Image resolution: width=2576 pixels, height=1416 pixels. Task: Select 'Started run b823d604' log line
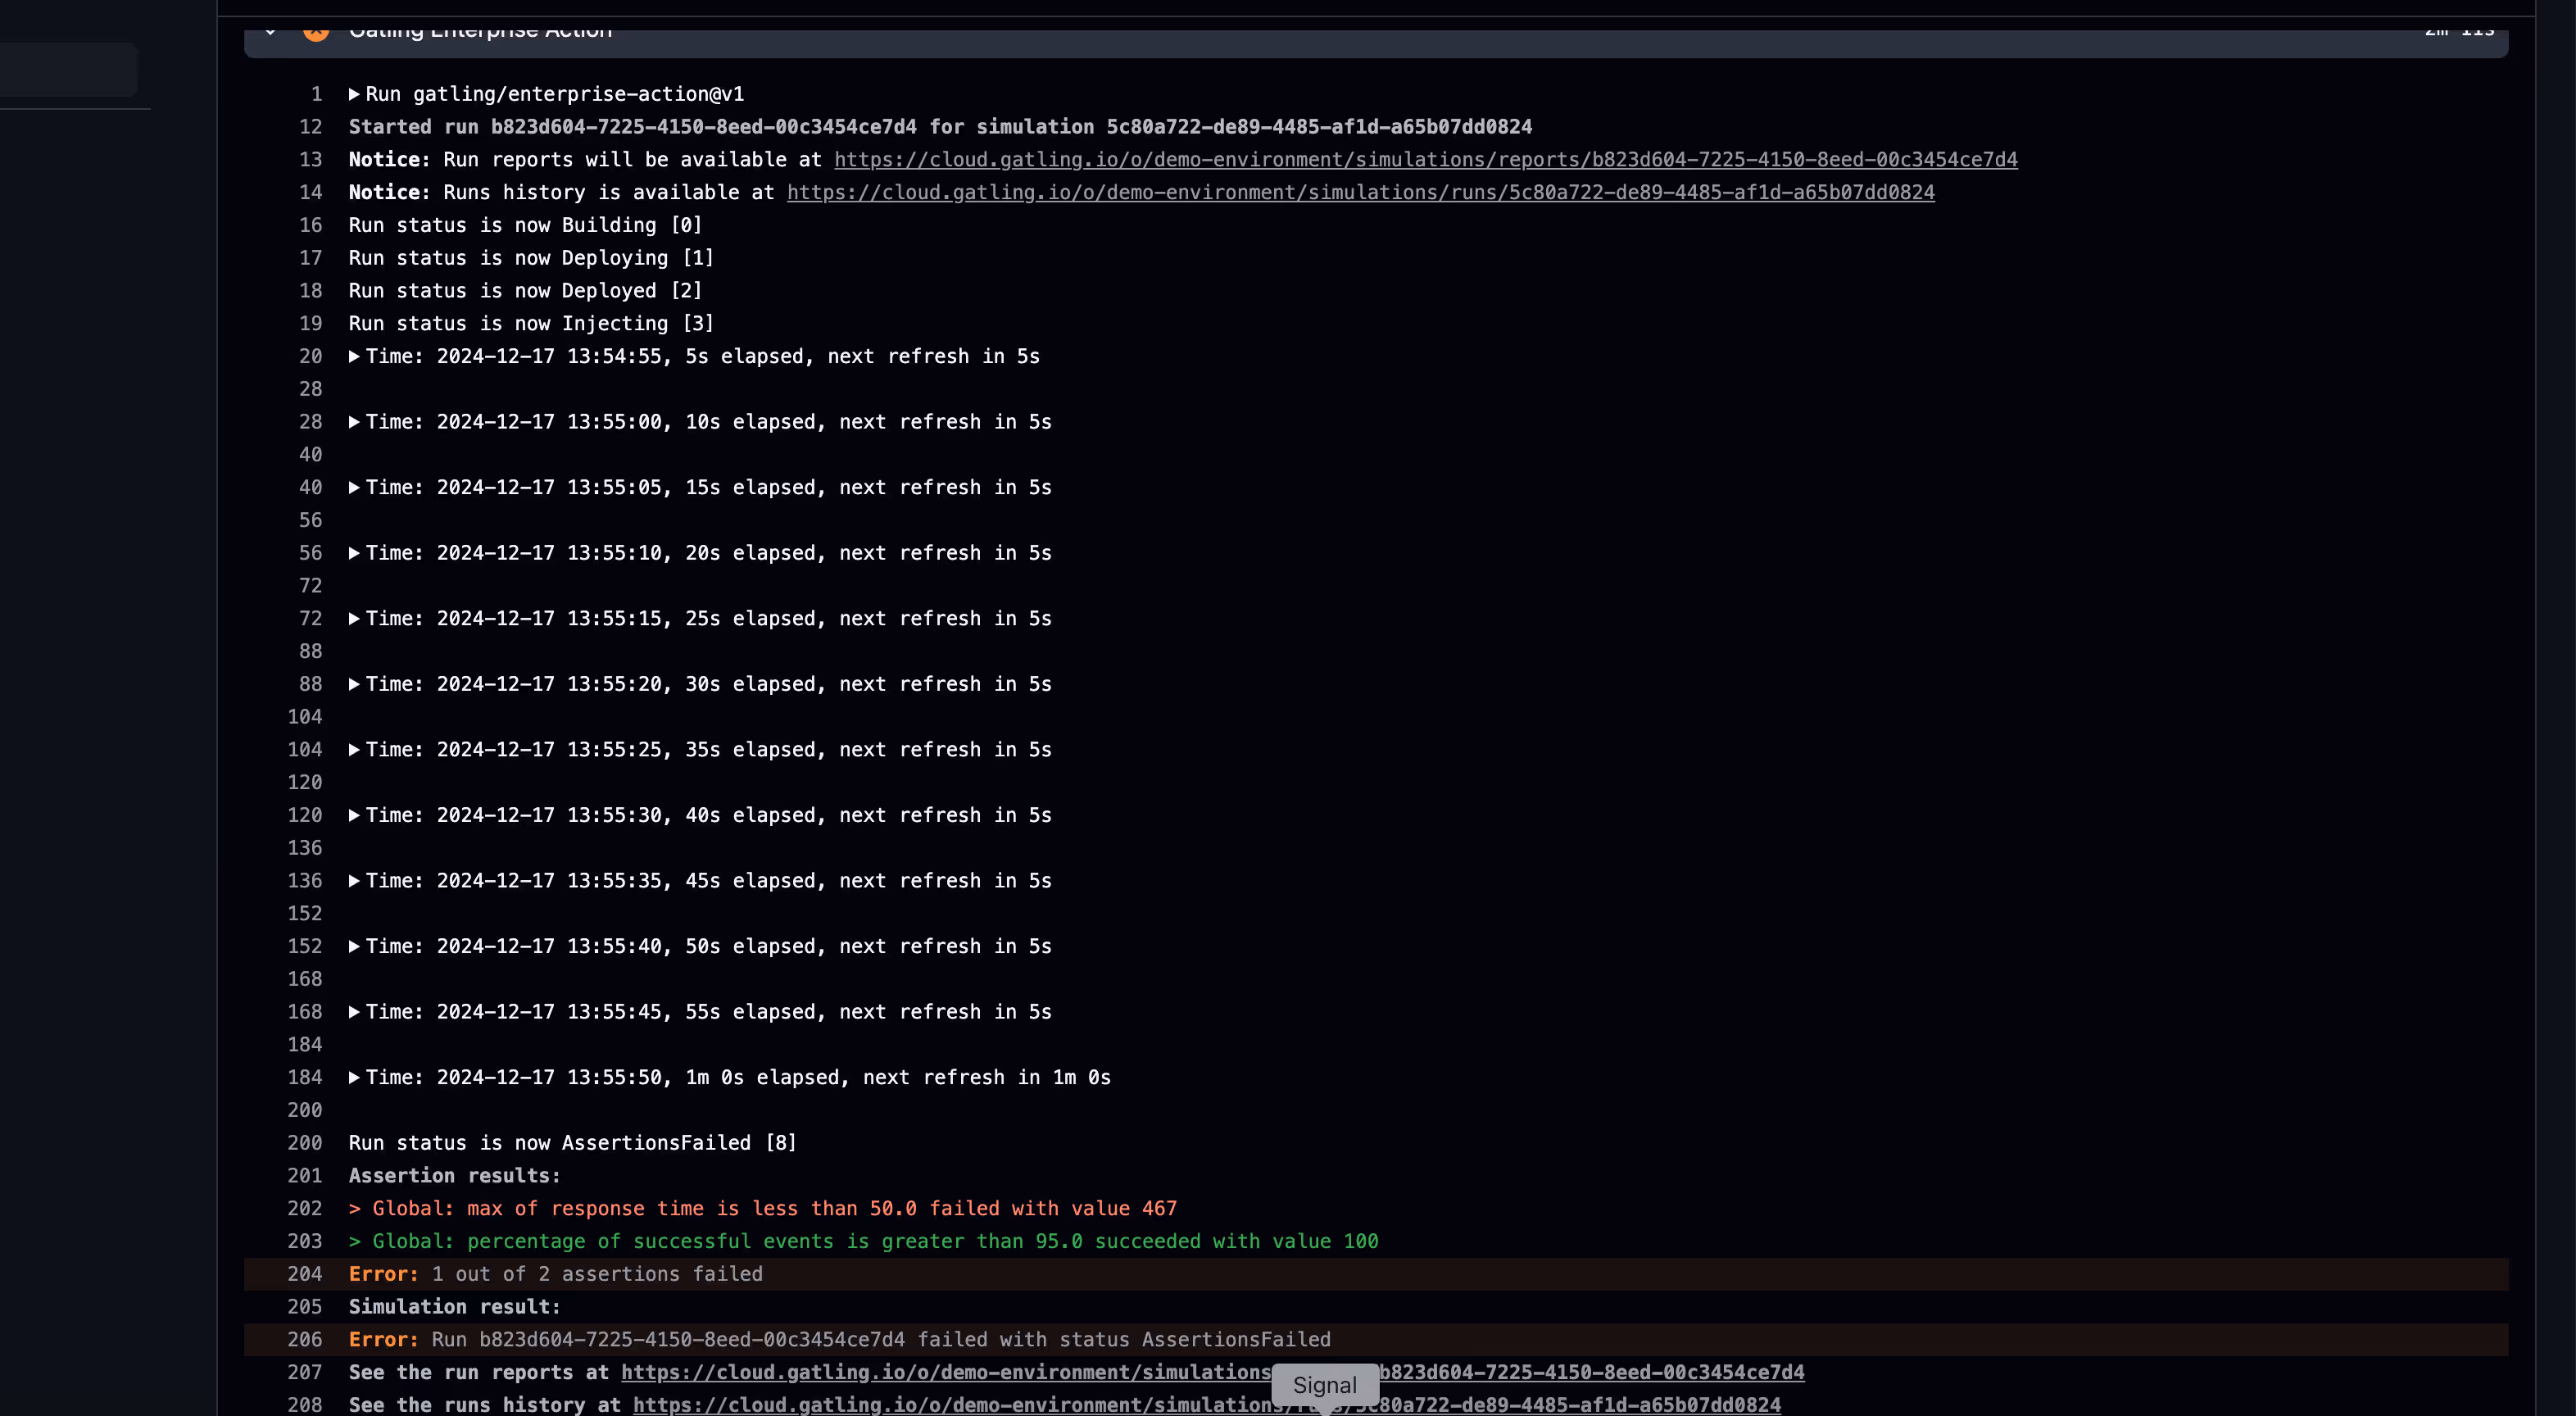point(940,127)
